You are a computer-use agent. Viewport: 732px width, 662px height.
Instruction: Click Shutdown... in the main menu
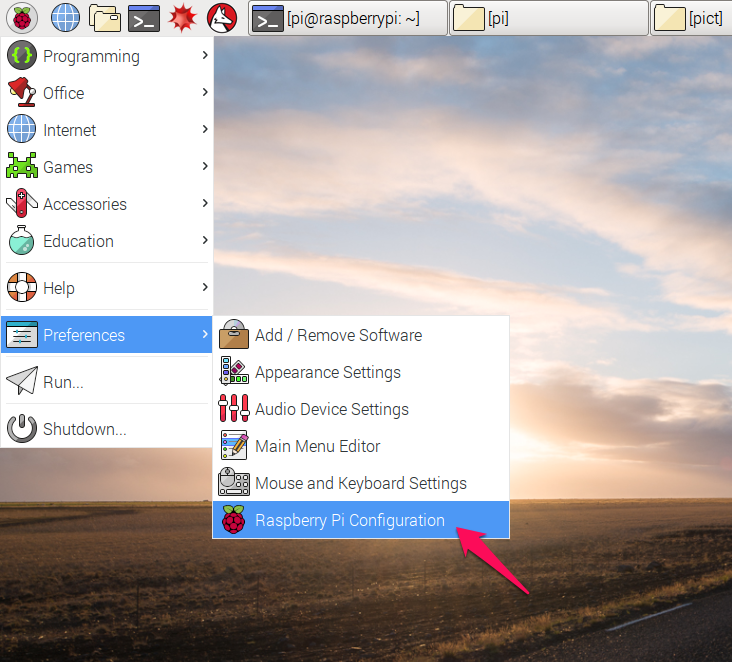pos(84,429)
